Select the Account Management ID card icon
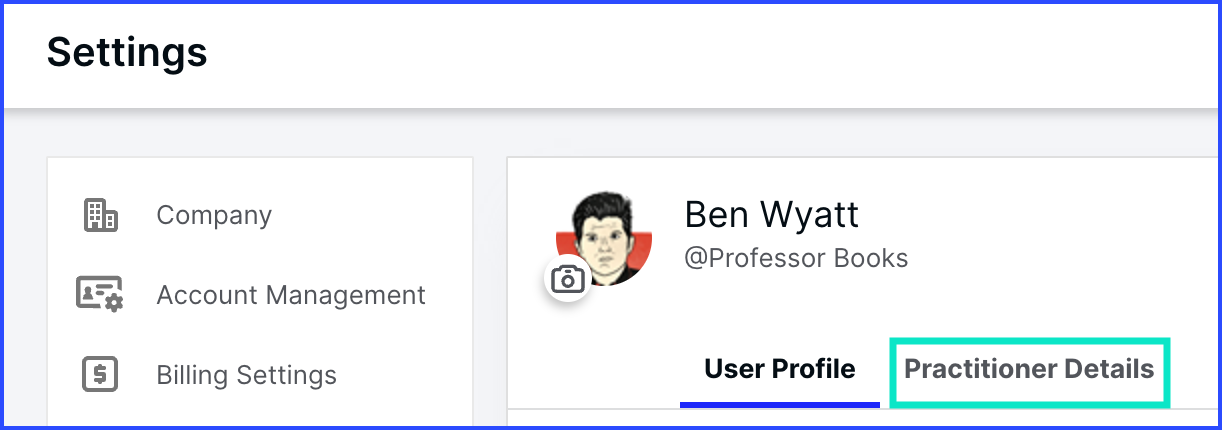This screenshot has width=1222, height=430. (x=99, y=294)
